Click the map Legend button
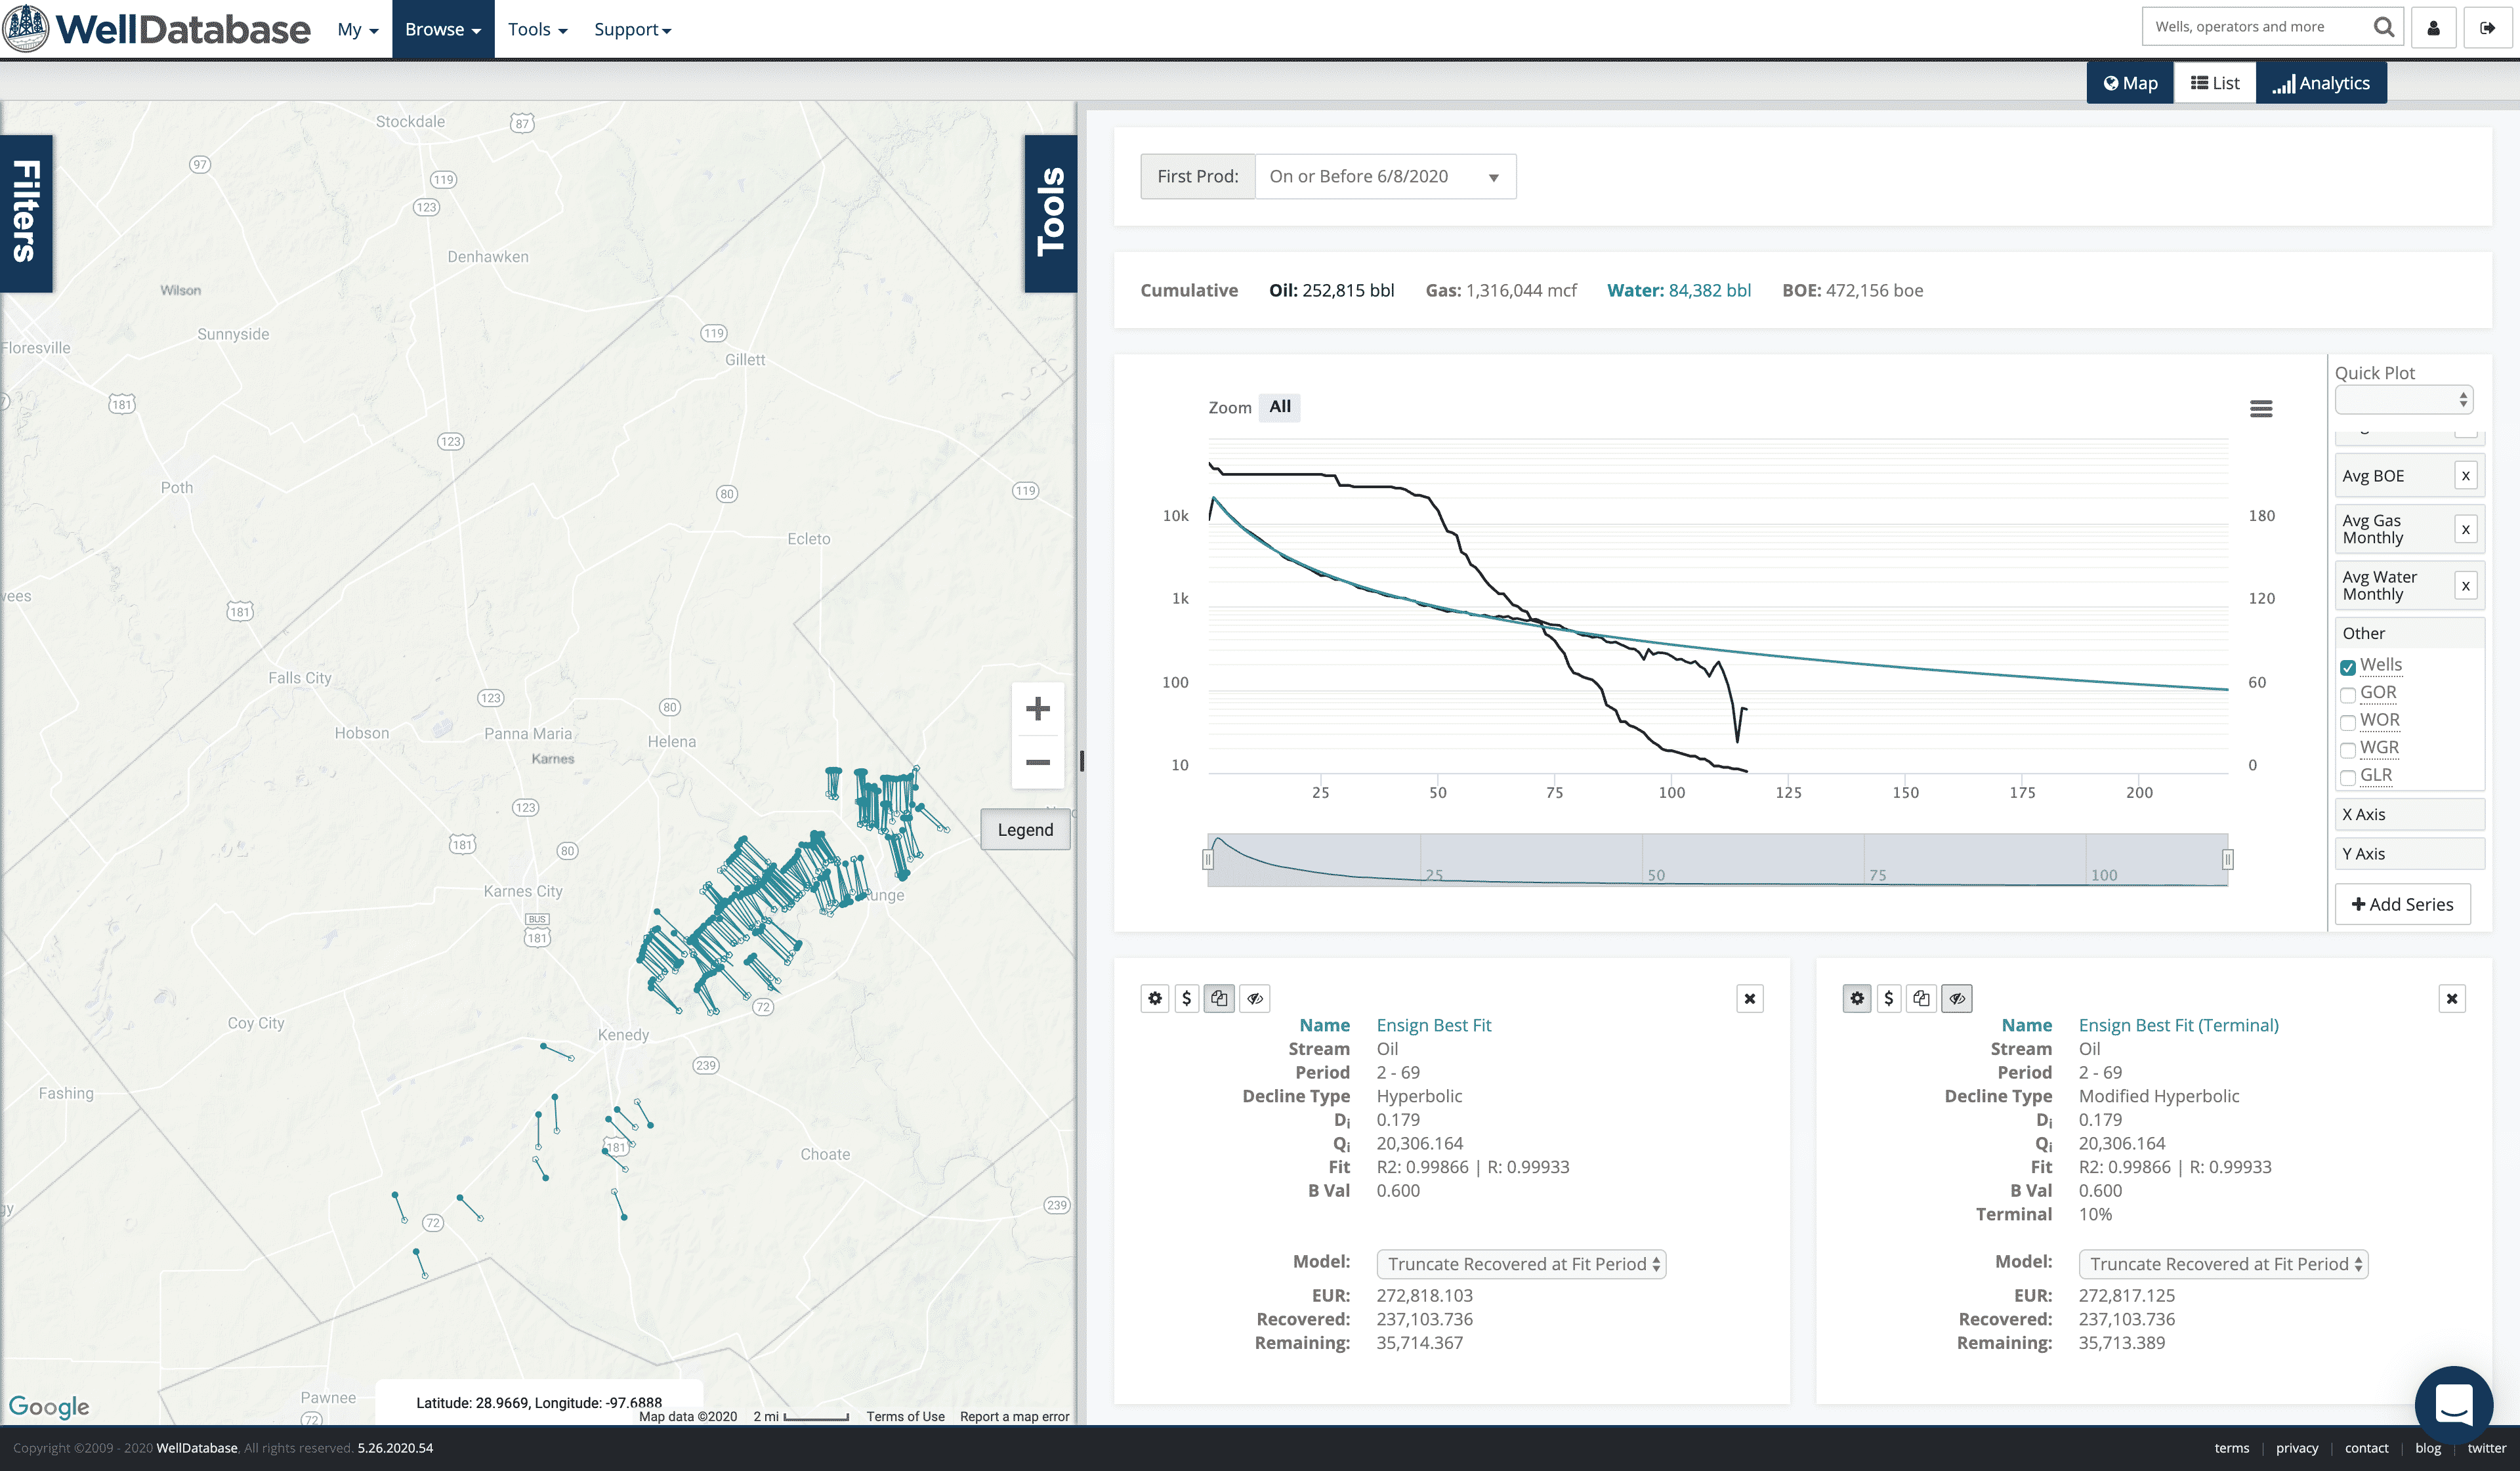2520x1471 pixels. point(1025,830)
